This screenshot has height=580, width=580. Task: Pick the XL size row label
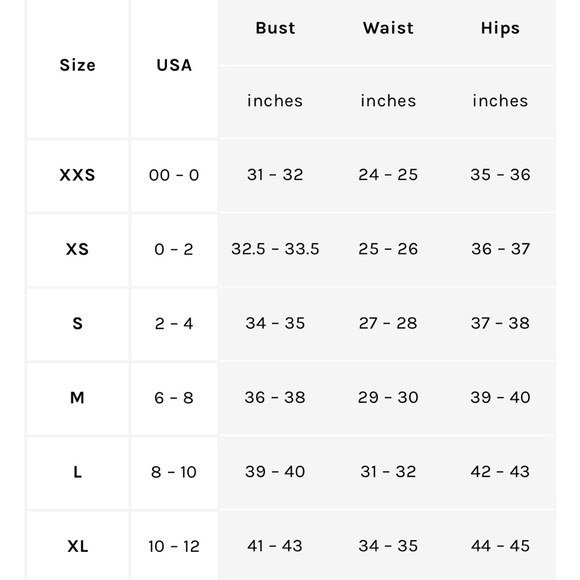click(x=77, y=547)
